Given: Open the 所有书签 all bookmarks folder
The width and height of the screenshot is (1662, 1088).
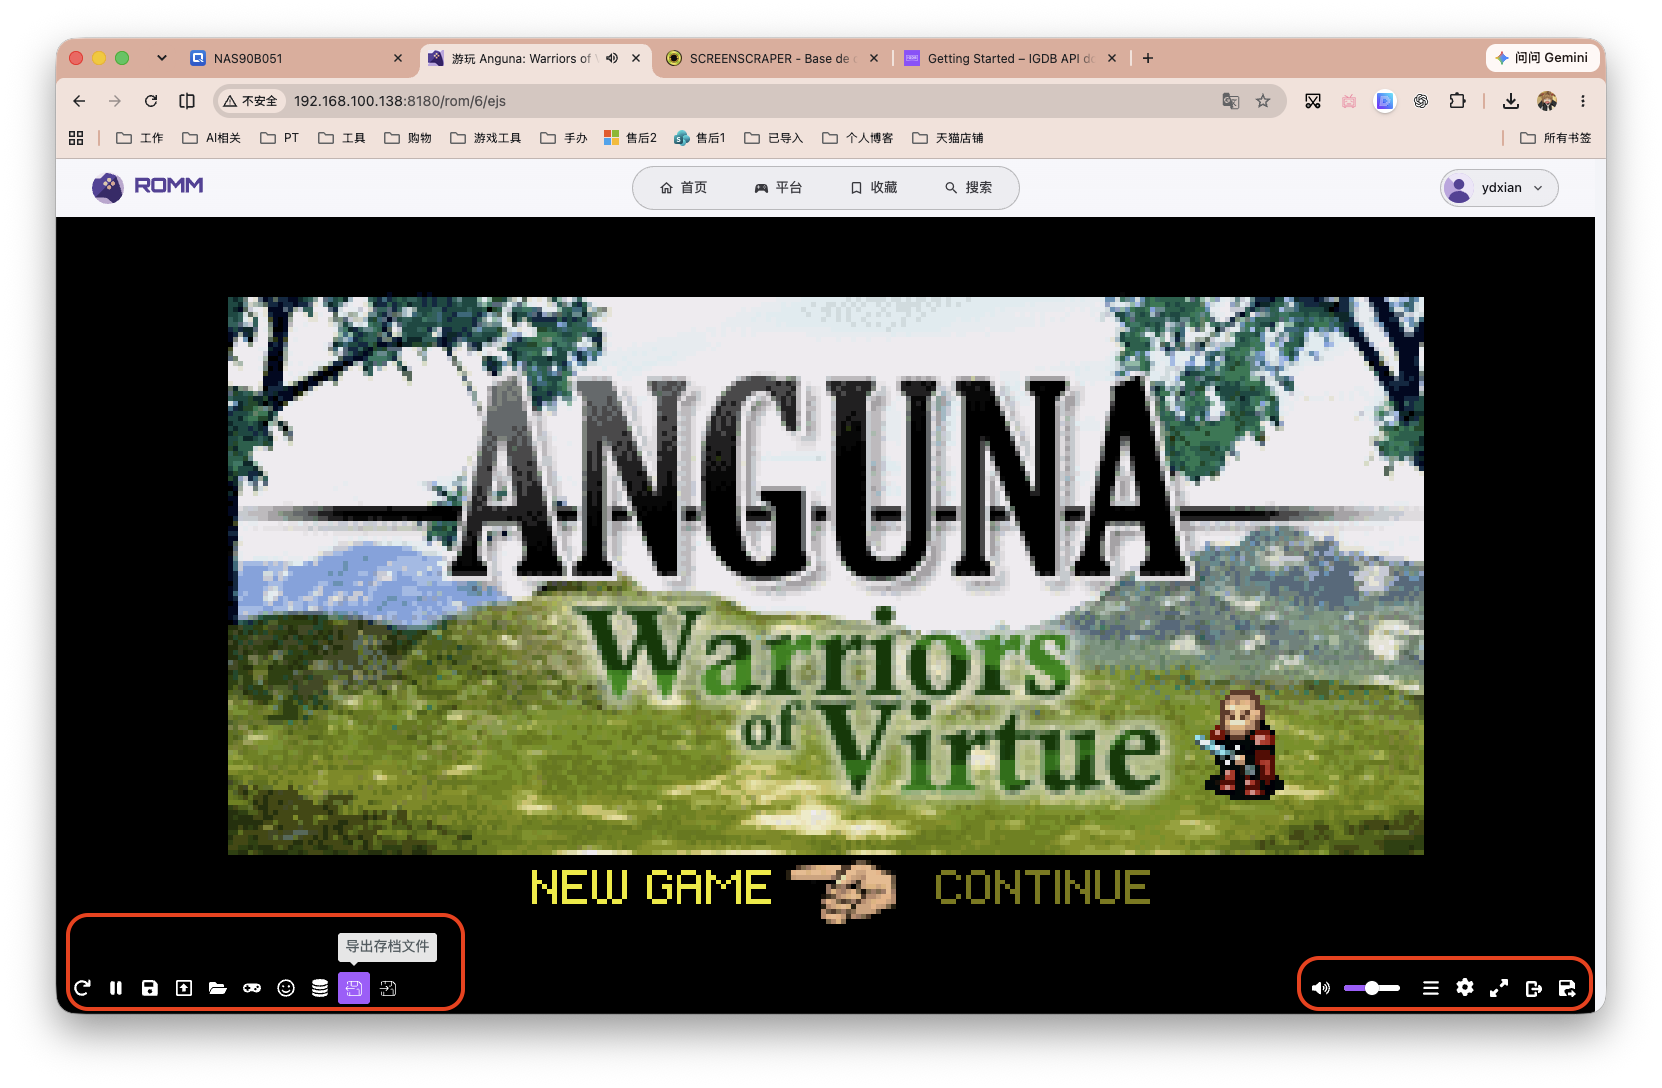Looking at the screenshot, I should [x=1555, y=138].
